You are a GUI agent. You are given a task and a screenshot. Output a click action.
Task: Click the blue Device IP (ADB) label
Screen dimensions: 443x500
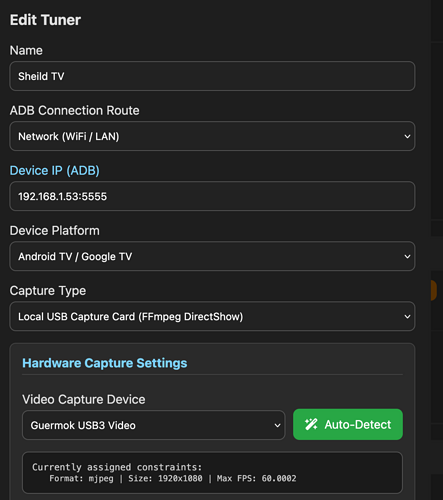point(55,170)
